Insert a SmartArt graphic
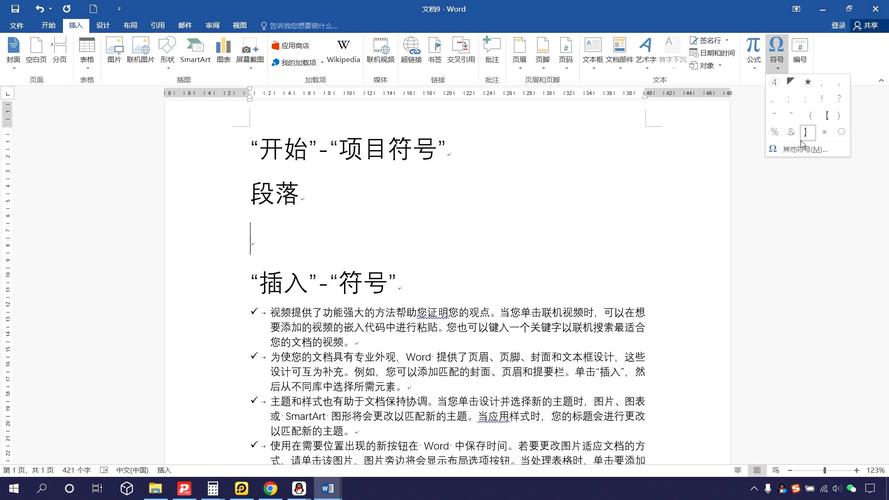 [195, 51]
